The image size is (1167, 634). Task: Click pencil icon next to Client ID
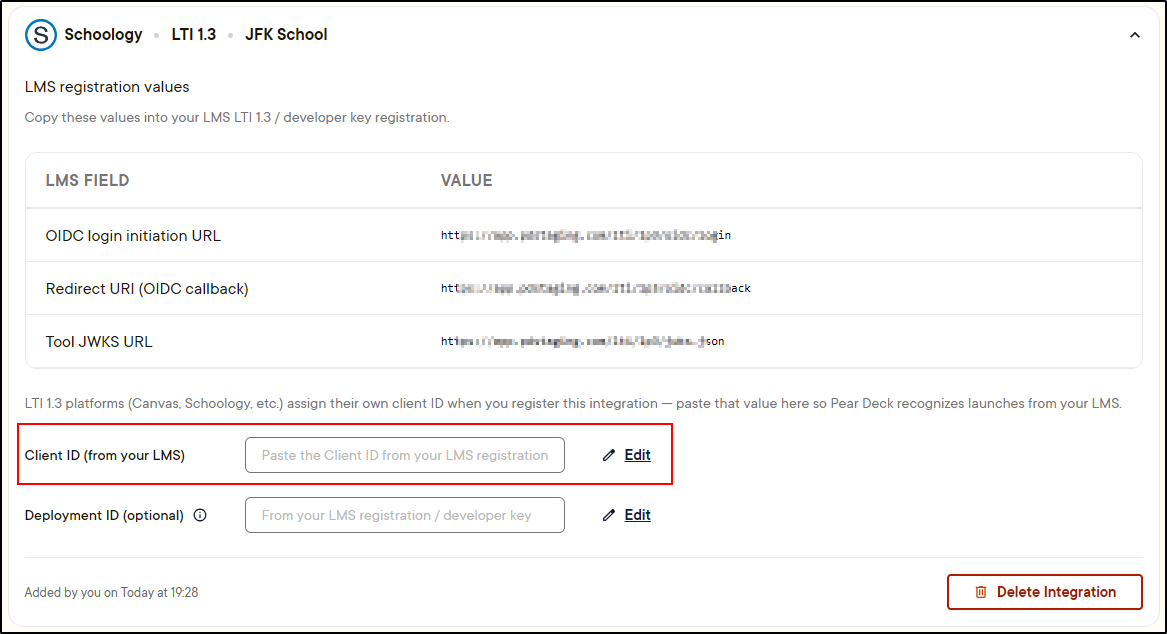(x=609, y=455)
